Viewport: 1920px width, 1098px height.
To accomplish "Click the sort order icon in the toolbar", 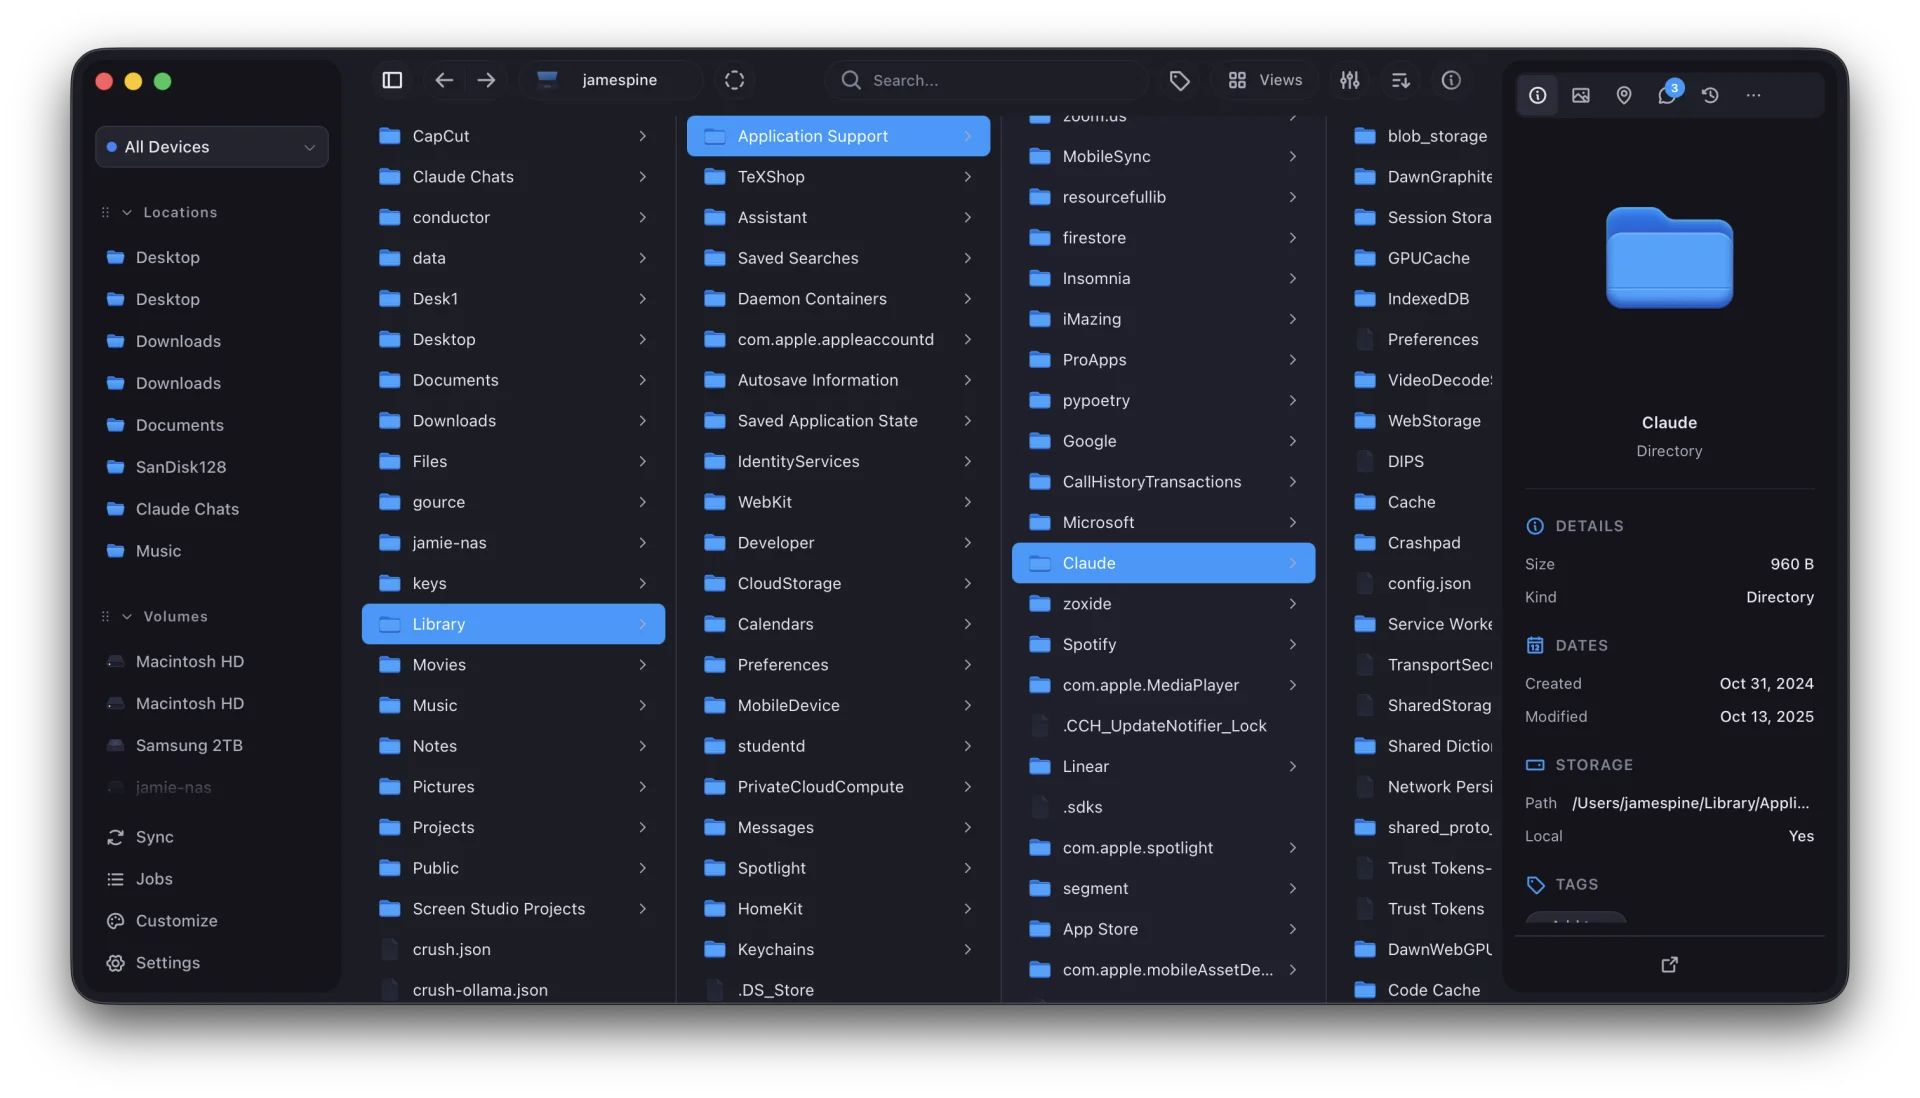I will click(x=1400, y=80).
